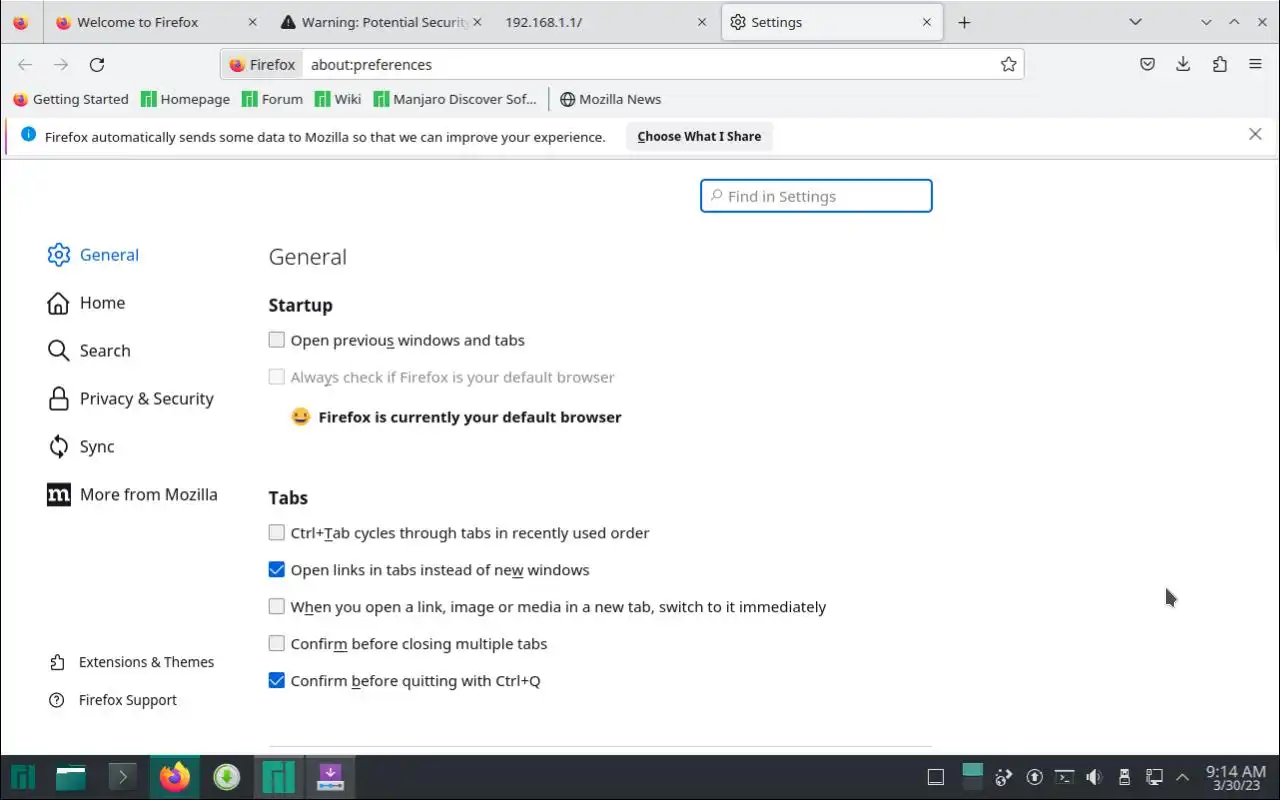1280x800 pixels.
Task: Reload the current page
Action: coord(97,64)
